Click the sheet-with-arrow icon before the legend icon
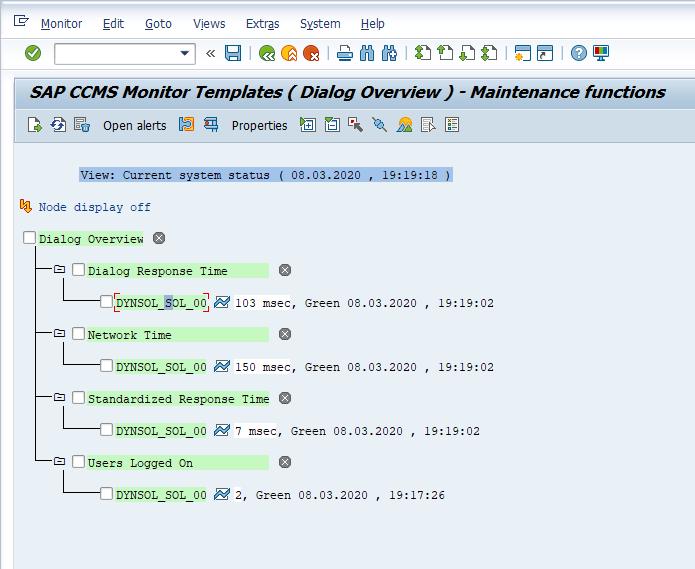 [428, 125]
